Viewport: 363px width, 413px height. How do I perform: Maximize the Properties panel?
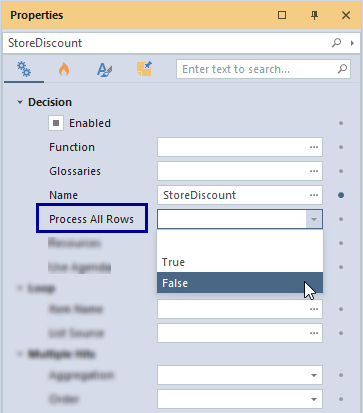(282, 15)
